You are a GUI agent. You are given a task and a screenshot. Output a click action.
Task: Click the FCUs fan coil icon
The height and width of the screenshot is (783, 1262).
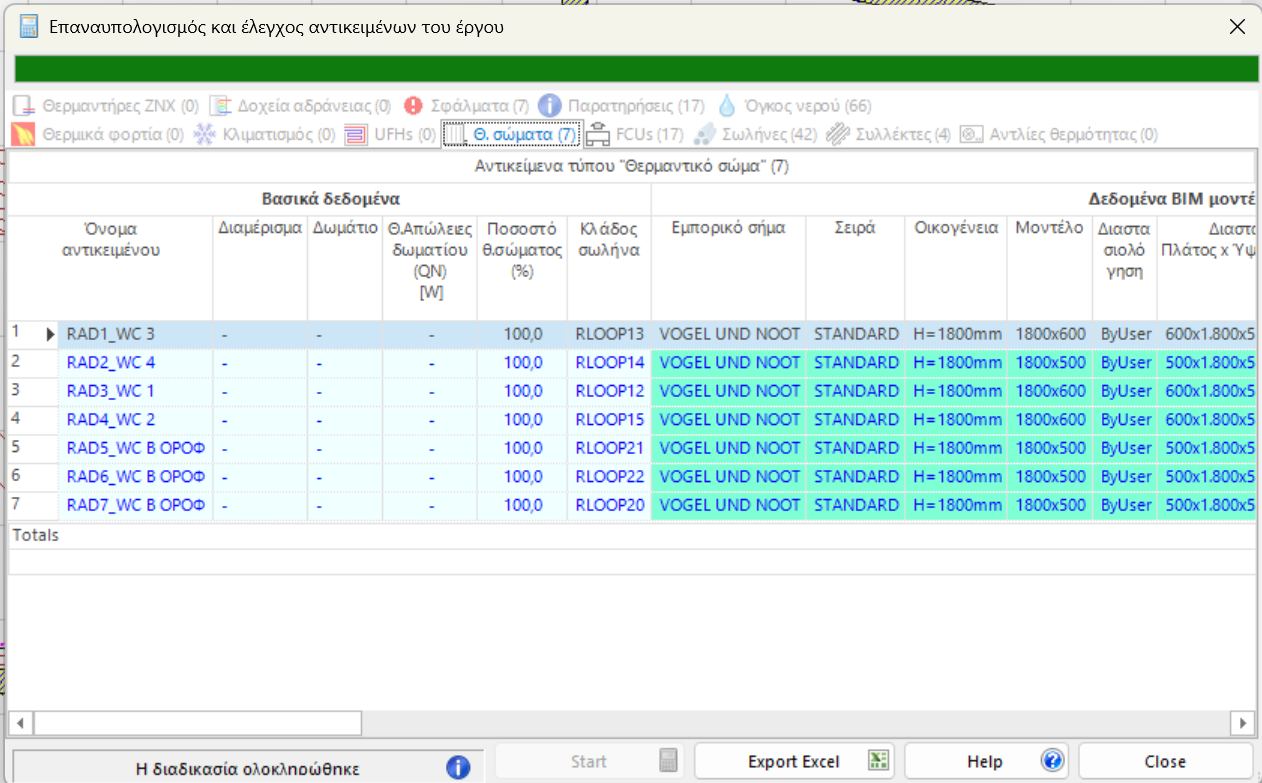[x=598, y=134]
